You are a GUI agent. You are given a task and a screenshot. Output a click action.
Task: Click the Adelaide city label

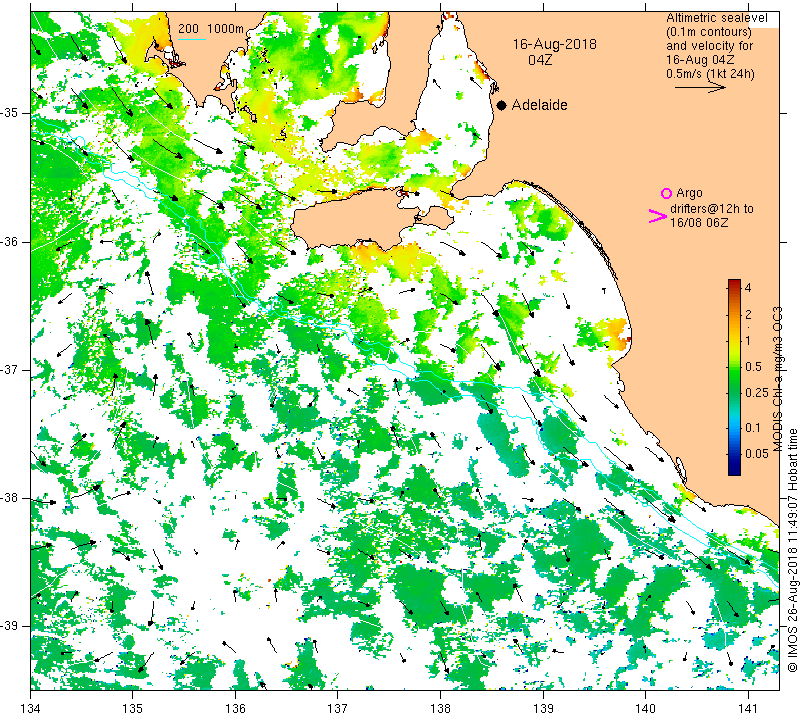coord(539,105)
